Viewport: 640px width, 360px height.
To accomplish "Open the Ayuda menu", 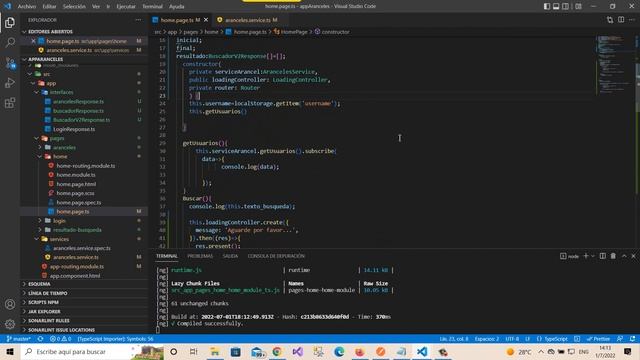I will [x=176, y=6].
